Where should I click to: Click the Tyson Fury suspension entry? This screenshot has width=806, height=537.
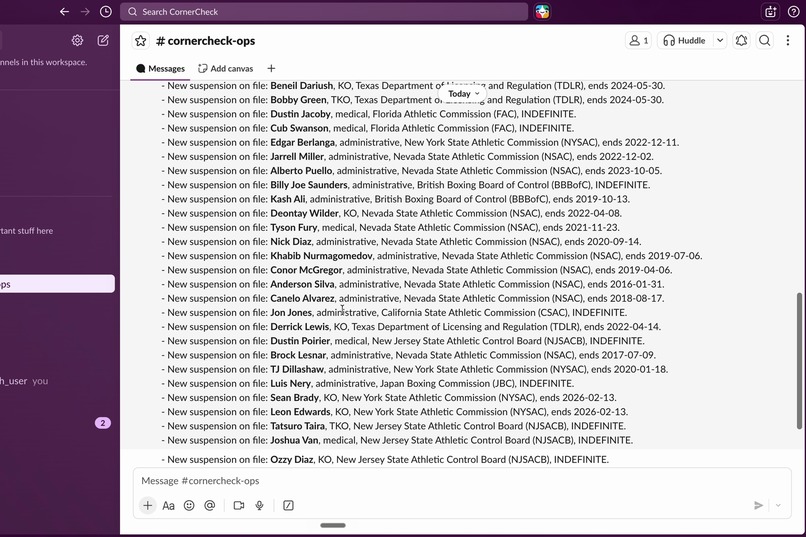tap(390, 227)
